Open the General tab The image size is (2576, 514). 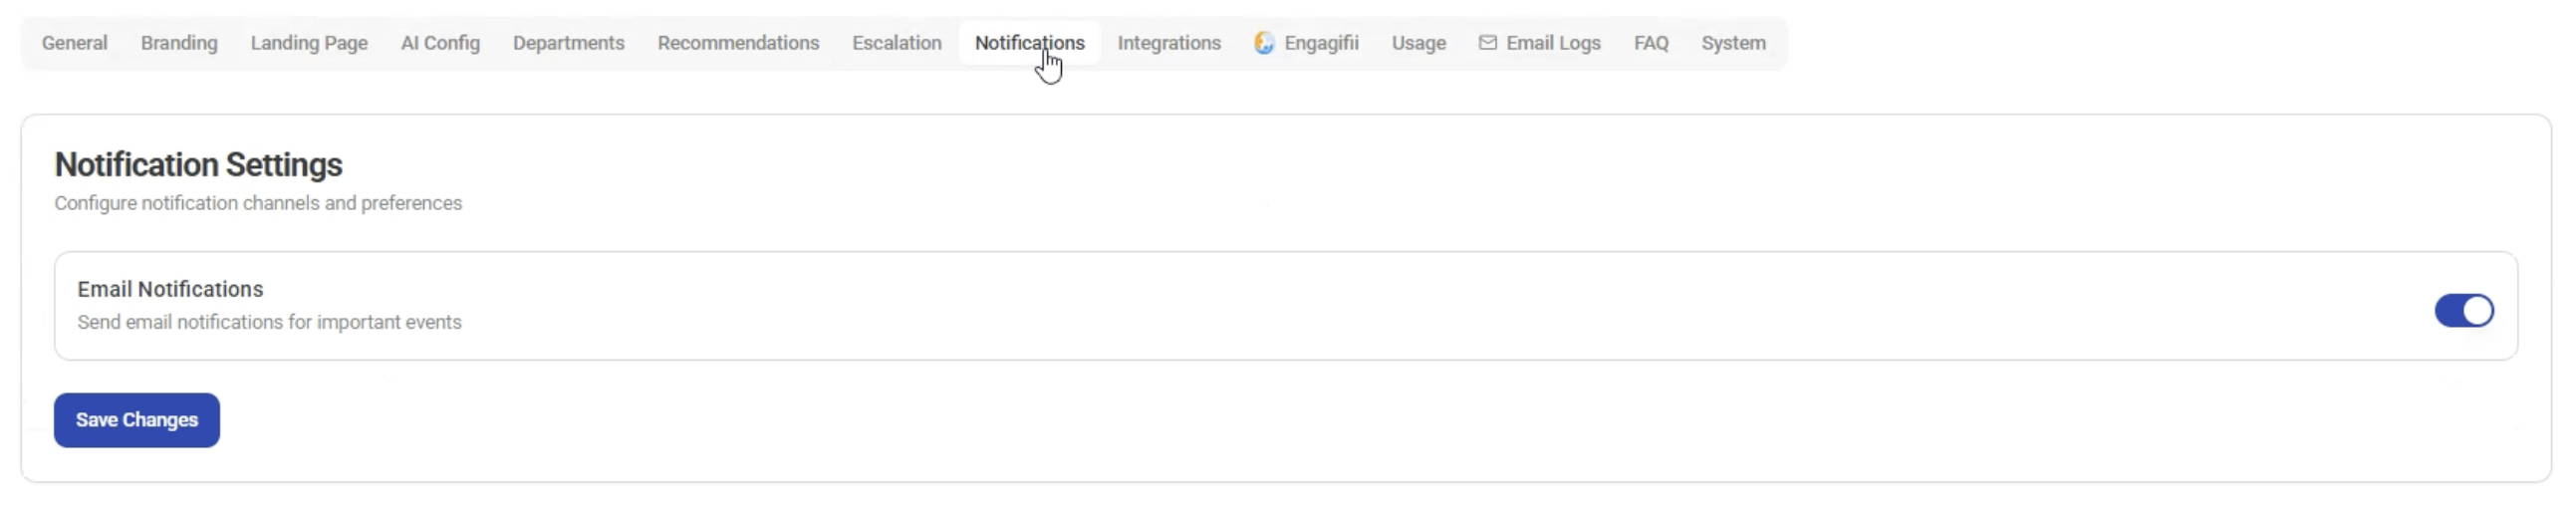[74, 43]
